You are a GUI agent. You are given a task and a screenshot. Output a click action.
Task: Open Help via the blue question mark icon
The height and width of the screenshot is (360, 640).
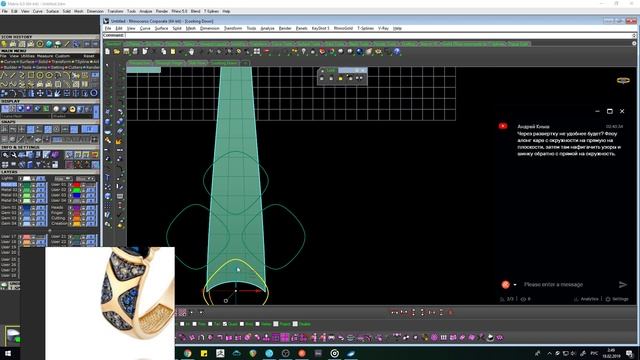[x=397, y=51]
